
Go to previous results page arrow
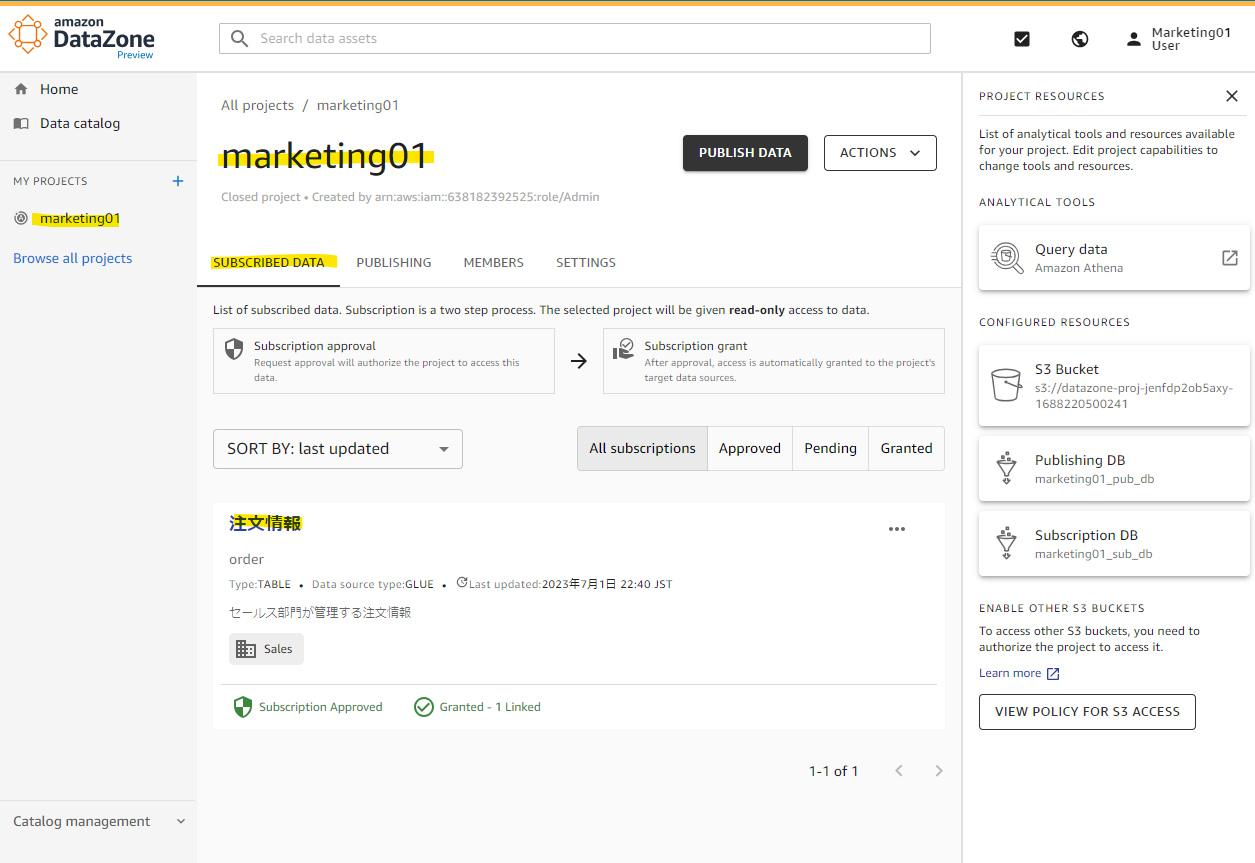(899, 770)
